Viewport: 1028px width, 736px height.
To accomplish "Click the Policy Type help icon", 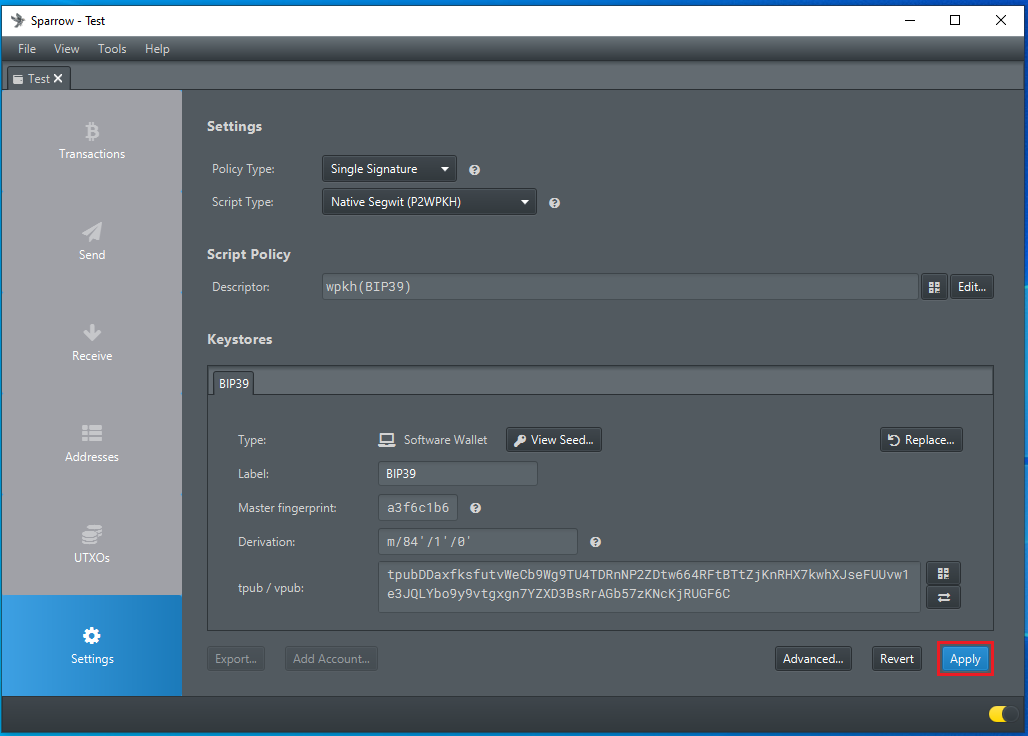I will (475, 170).
